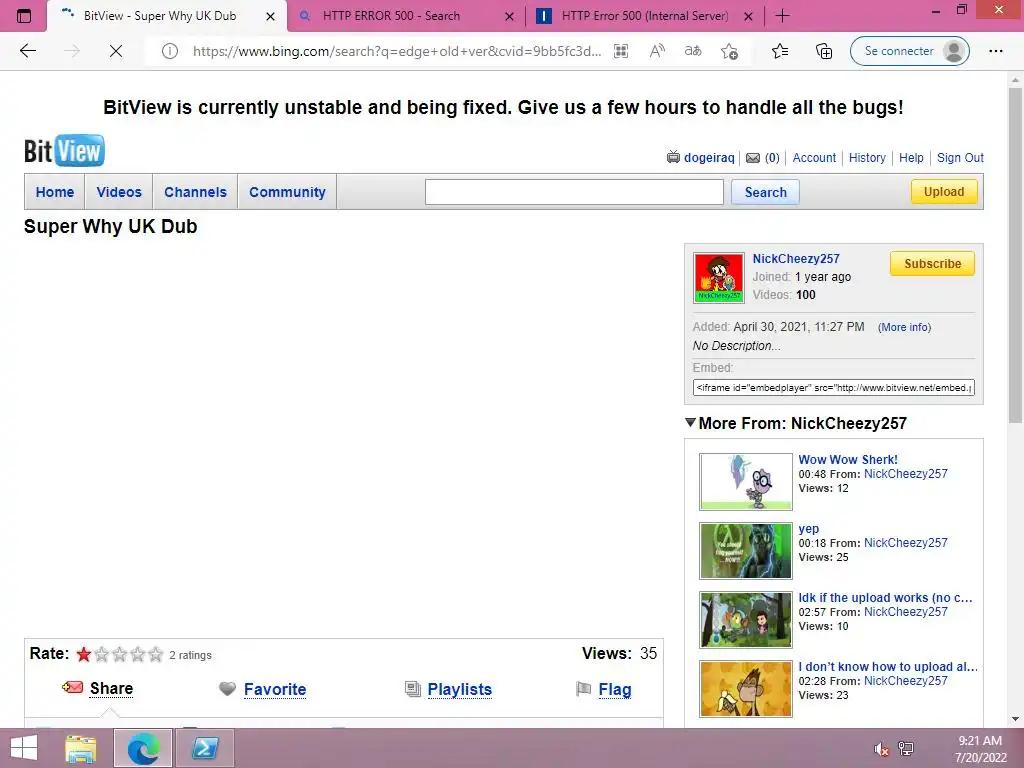This screenshot has width=1024, height=768.
Task: Click the BitView logo
Action: tap(64, 151)
